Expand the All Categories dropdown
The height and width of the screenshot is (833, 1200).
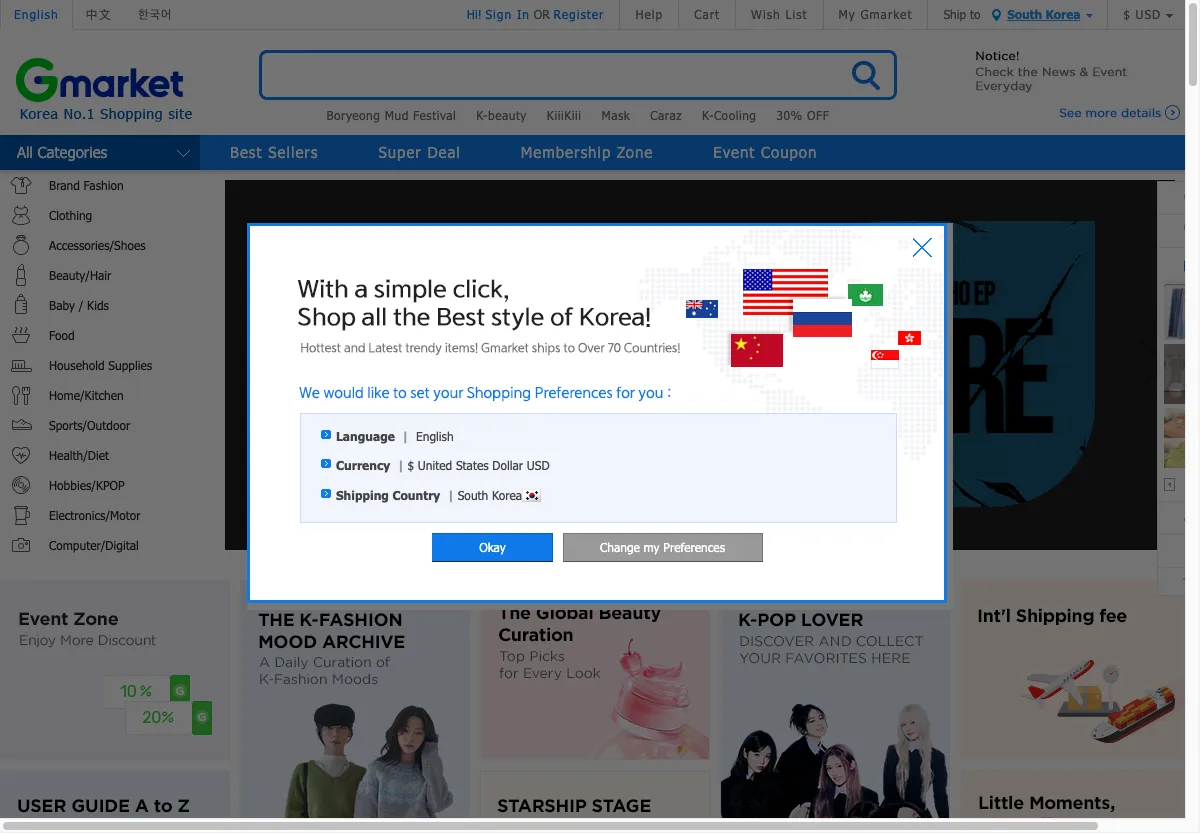click(100, 153)
